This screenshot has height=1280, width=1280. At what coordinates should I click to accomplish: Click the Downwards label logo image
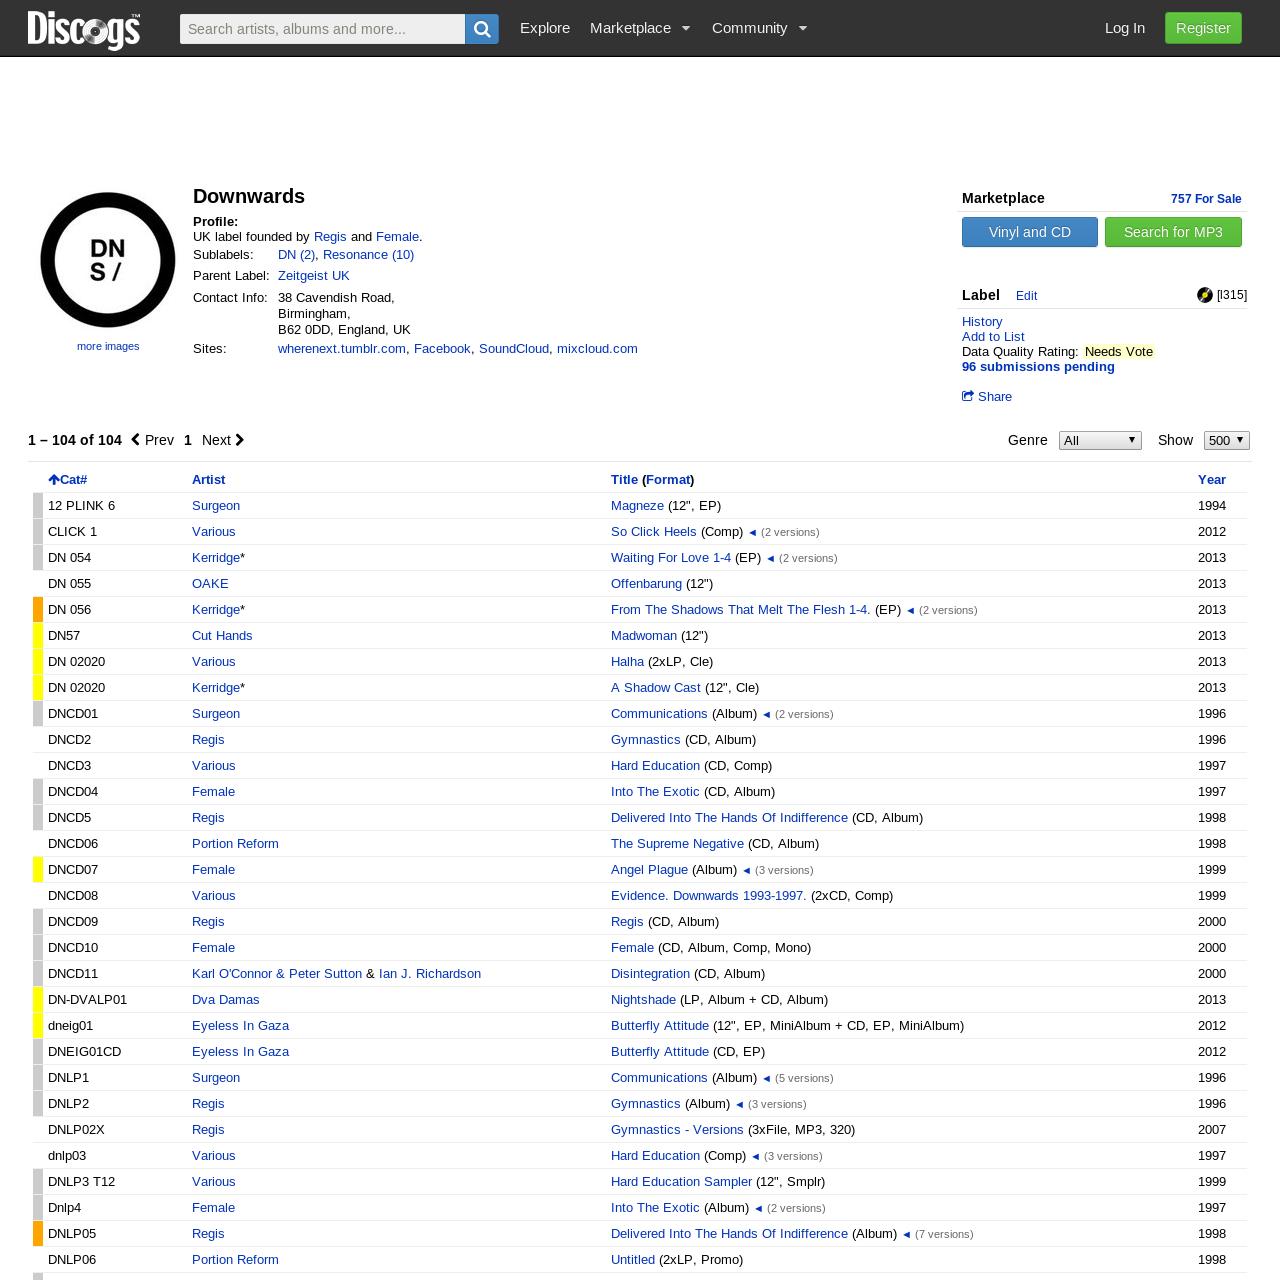108,260
